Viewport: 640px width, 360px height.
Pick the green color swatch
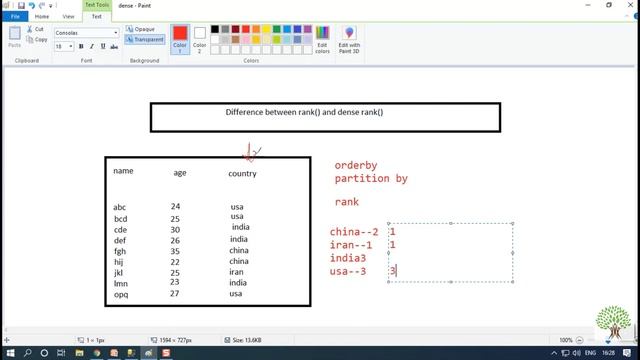point(277,29)
